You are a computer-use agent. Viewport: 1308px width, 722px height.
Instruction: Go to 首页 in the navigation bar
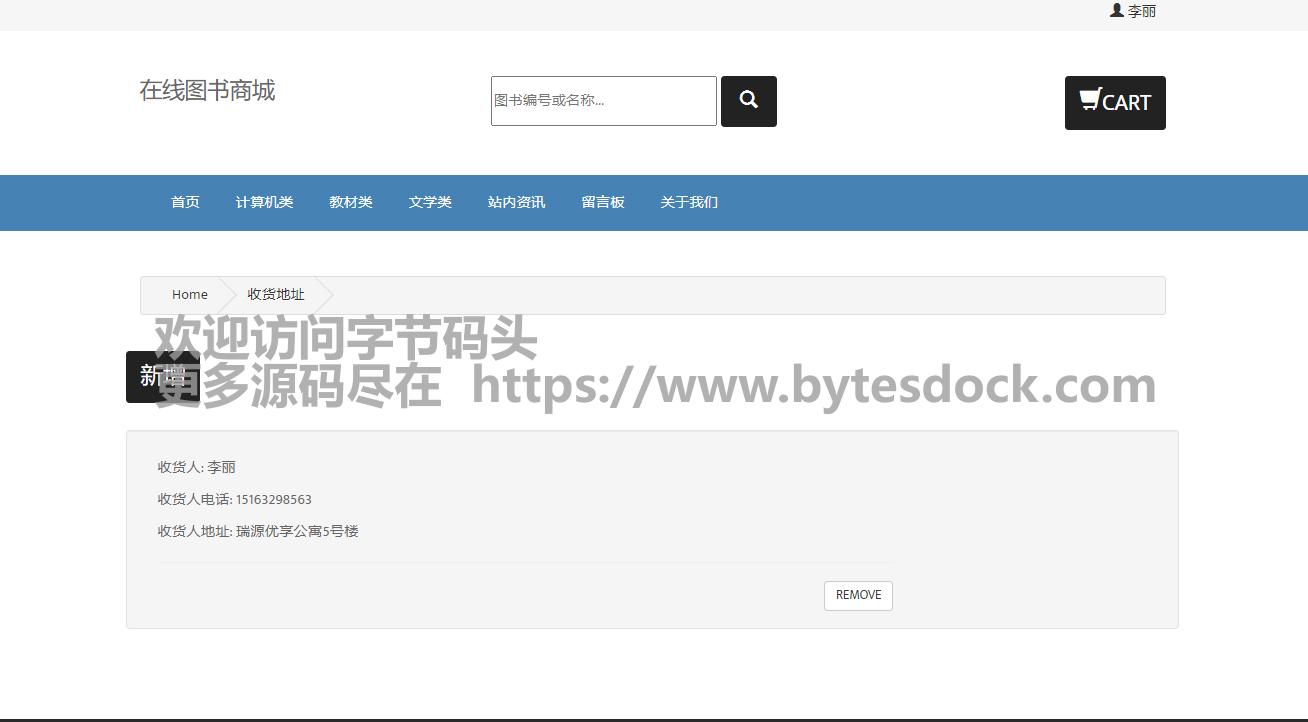pos(185,202)
